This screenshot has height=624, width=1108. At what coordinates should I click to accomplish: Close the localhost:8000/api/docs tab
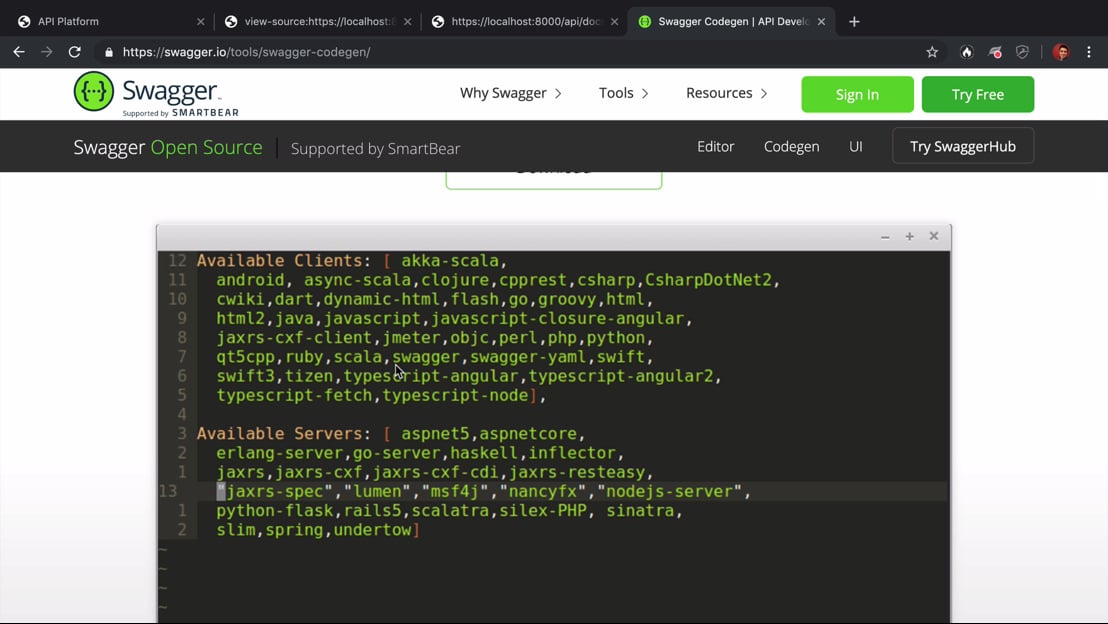tap(615, 21)
